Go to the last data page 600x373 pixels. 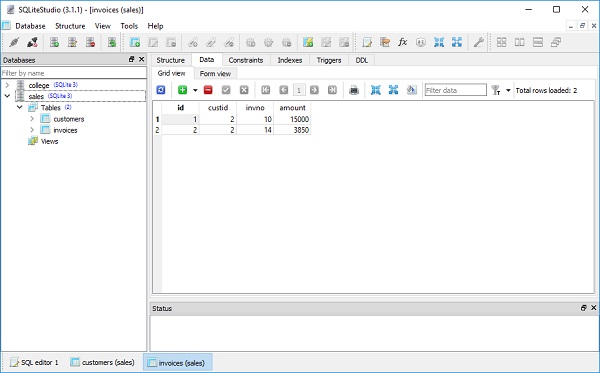pos(332,90)
